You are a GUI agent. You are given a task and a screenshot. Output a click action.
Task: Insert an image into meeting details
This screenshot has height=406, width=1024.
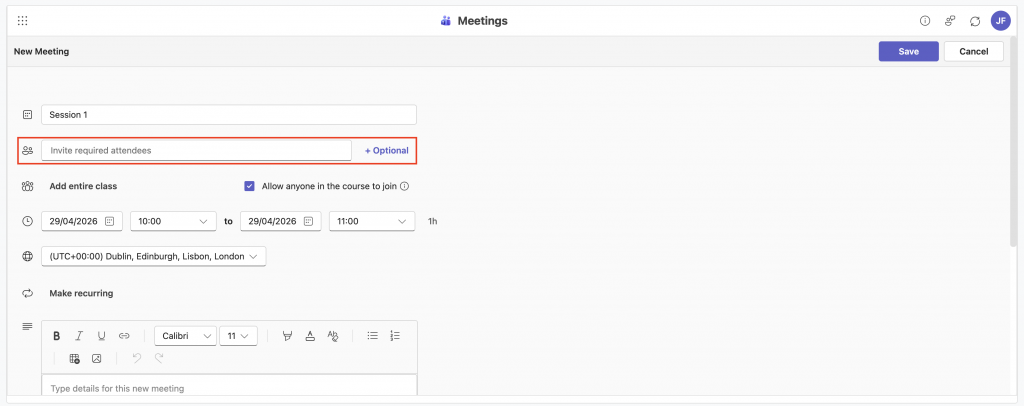[x=97, y=358]
